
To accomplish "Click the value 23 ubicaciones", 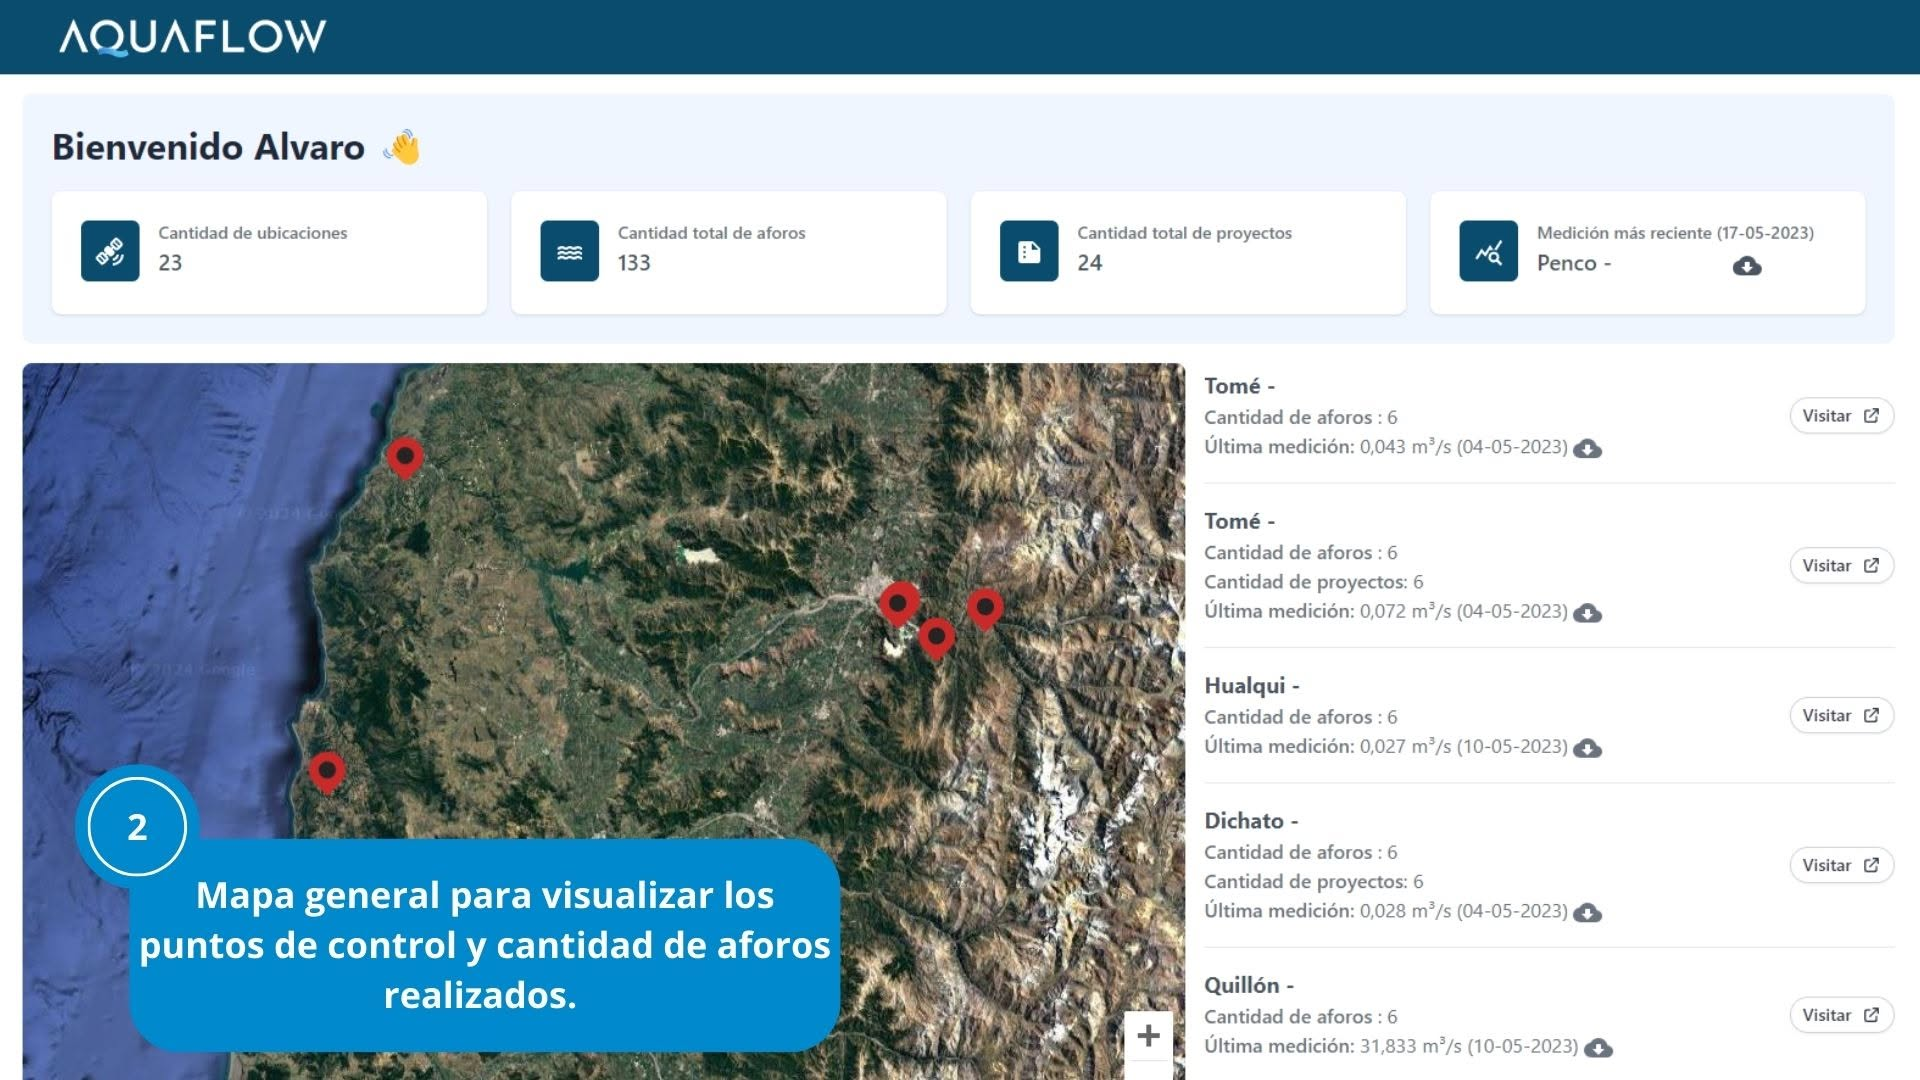I will coord(170,263).
